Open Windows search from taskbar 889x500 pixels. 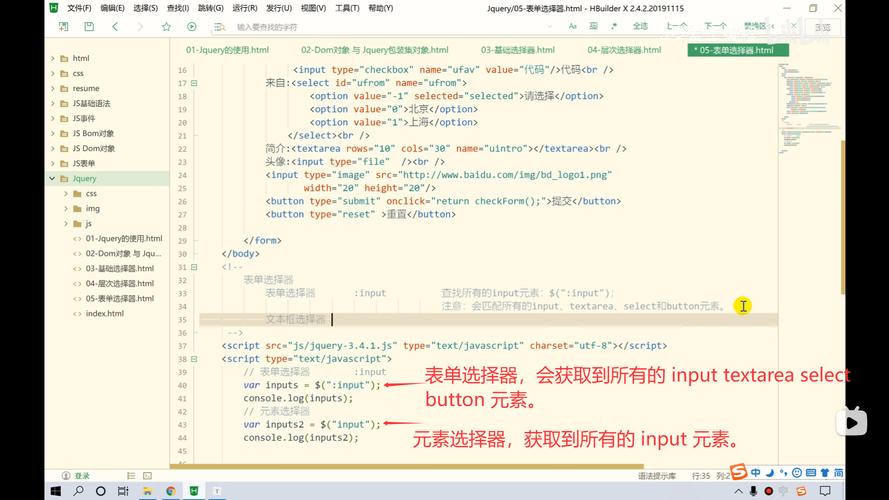[x=78, y=491]
